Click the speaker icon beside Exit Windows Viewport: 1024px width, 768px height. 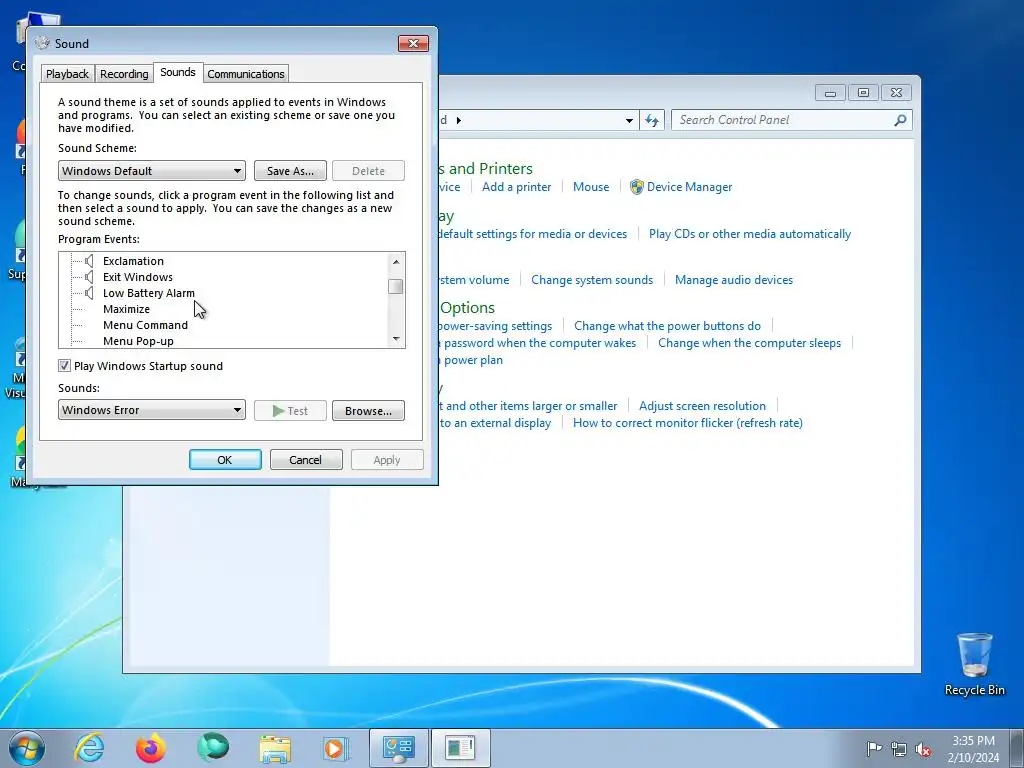click(89, 277)
